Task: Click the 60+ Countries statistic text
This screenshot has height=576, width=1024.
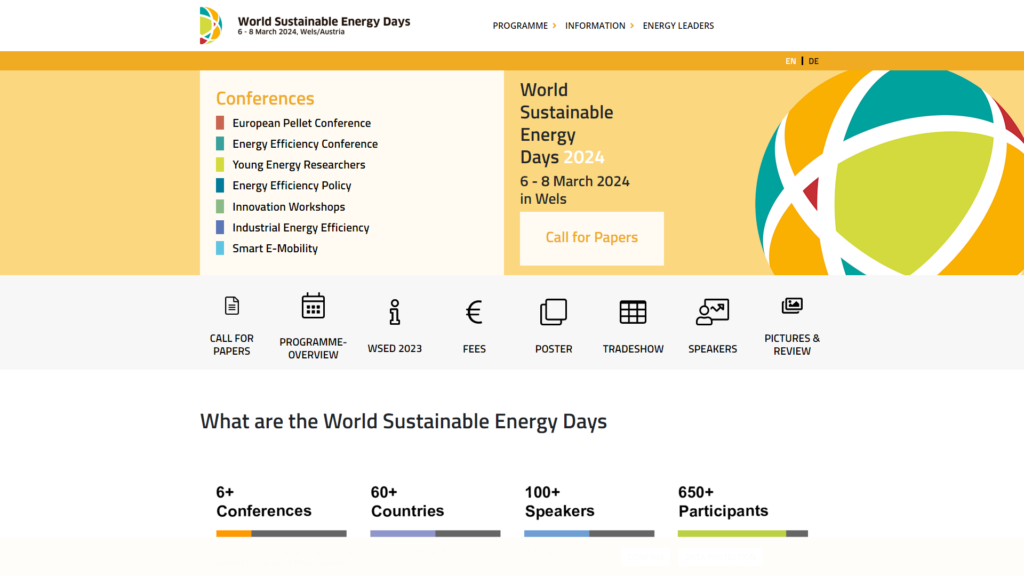Action: (x=408, y=502)
